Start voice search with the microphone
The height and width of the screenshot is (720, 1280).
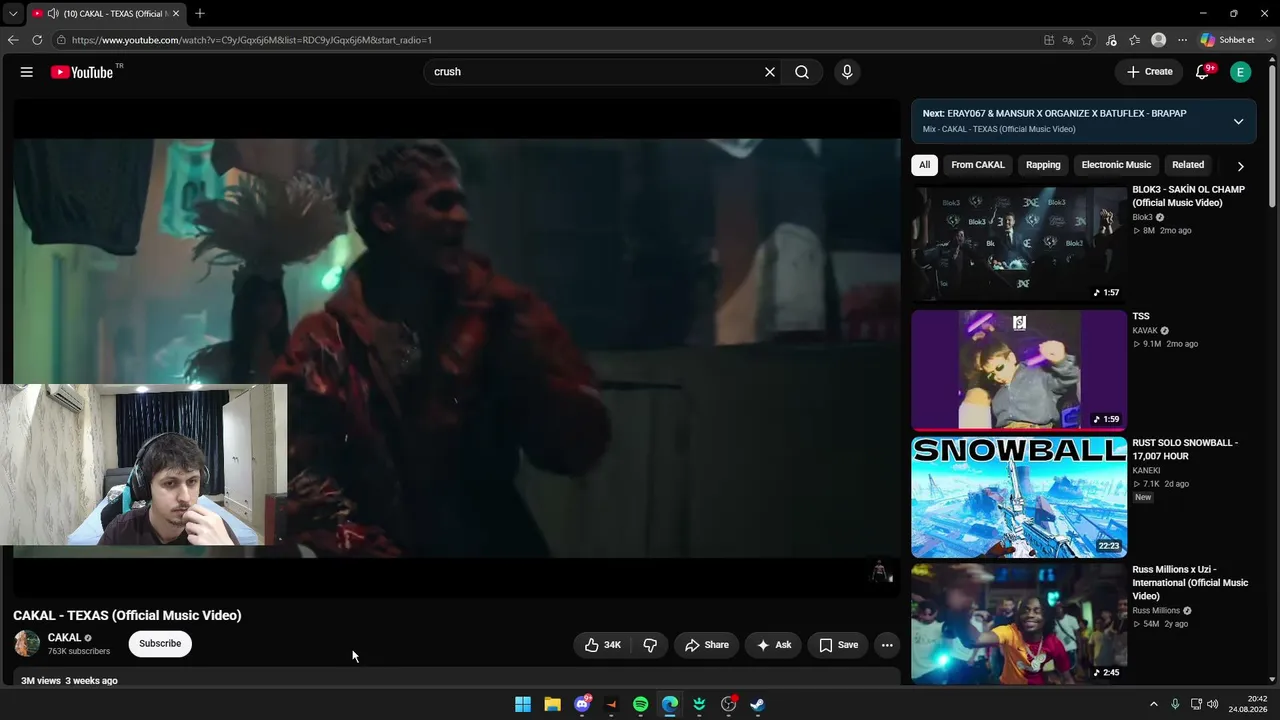(x=847, y=72)
